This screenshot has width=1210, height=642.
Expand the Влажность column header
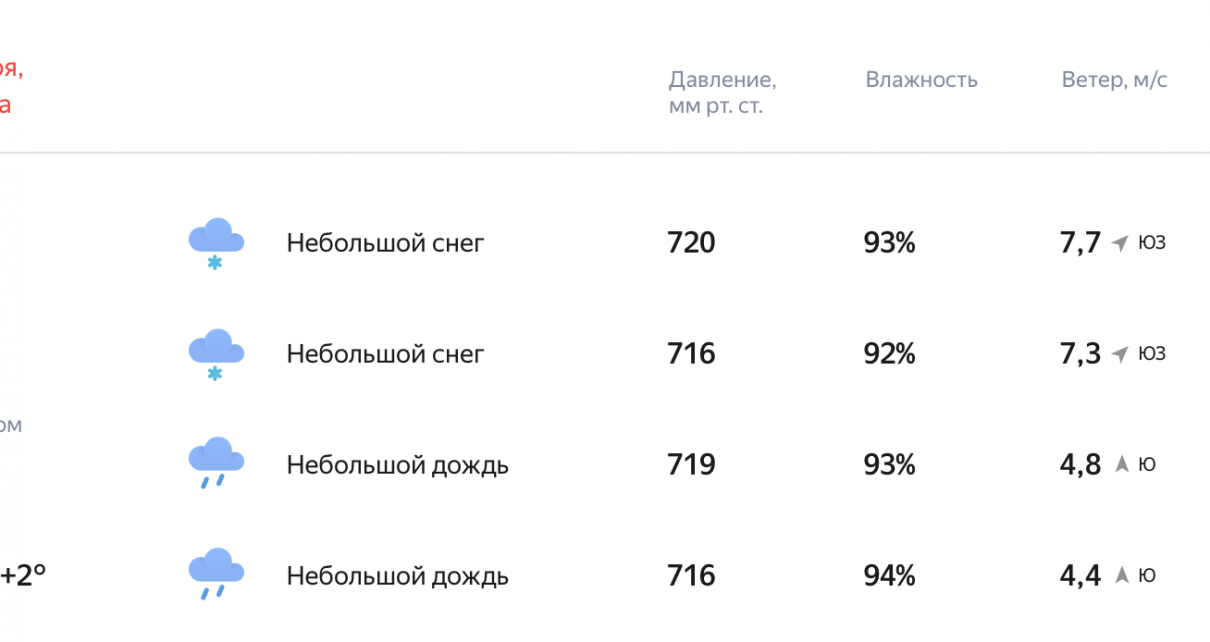coord(922,80)
